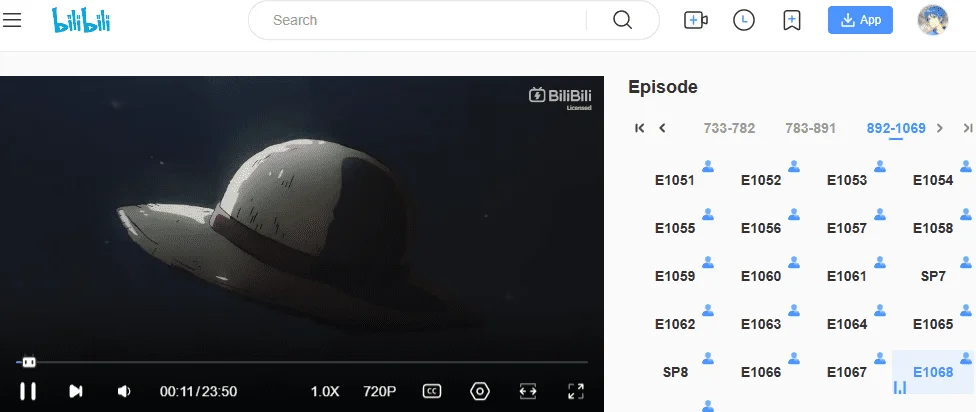Play special episode SP8
This screenshot has height=412, width=976.
pos(675,372)
